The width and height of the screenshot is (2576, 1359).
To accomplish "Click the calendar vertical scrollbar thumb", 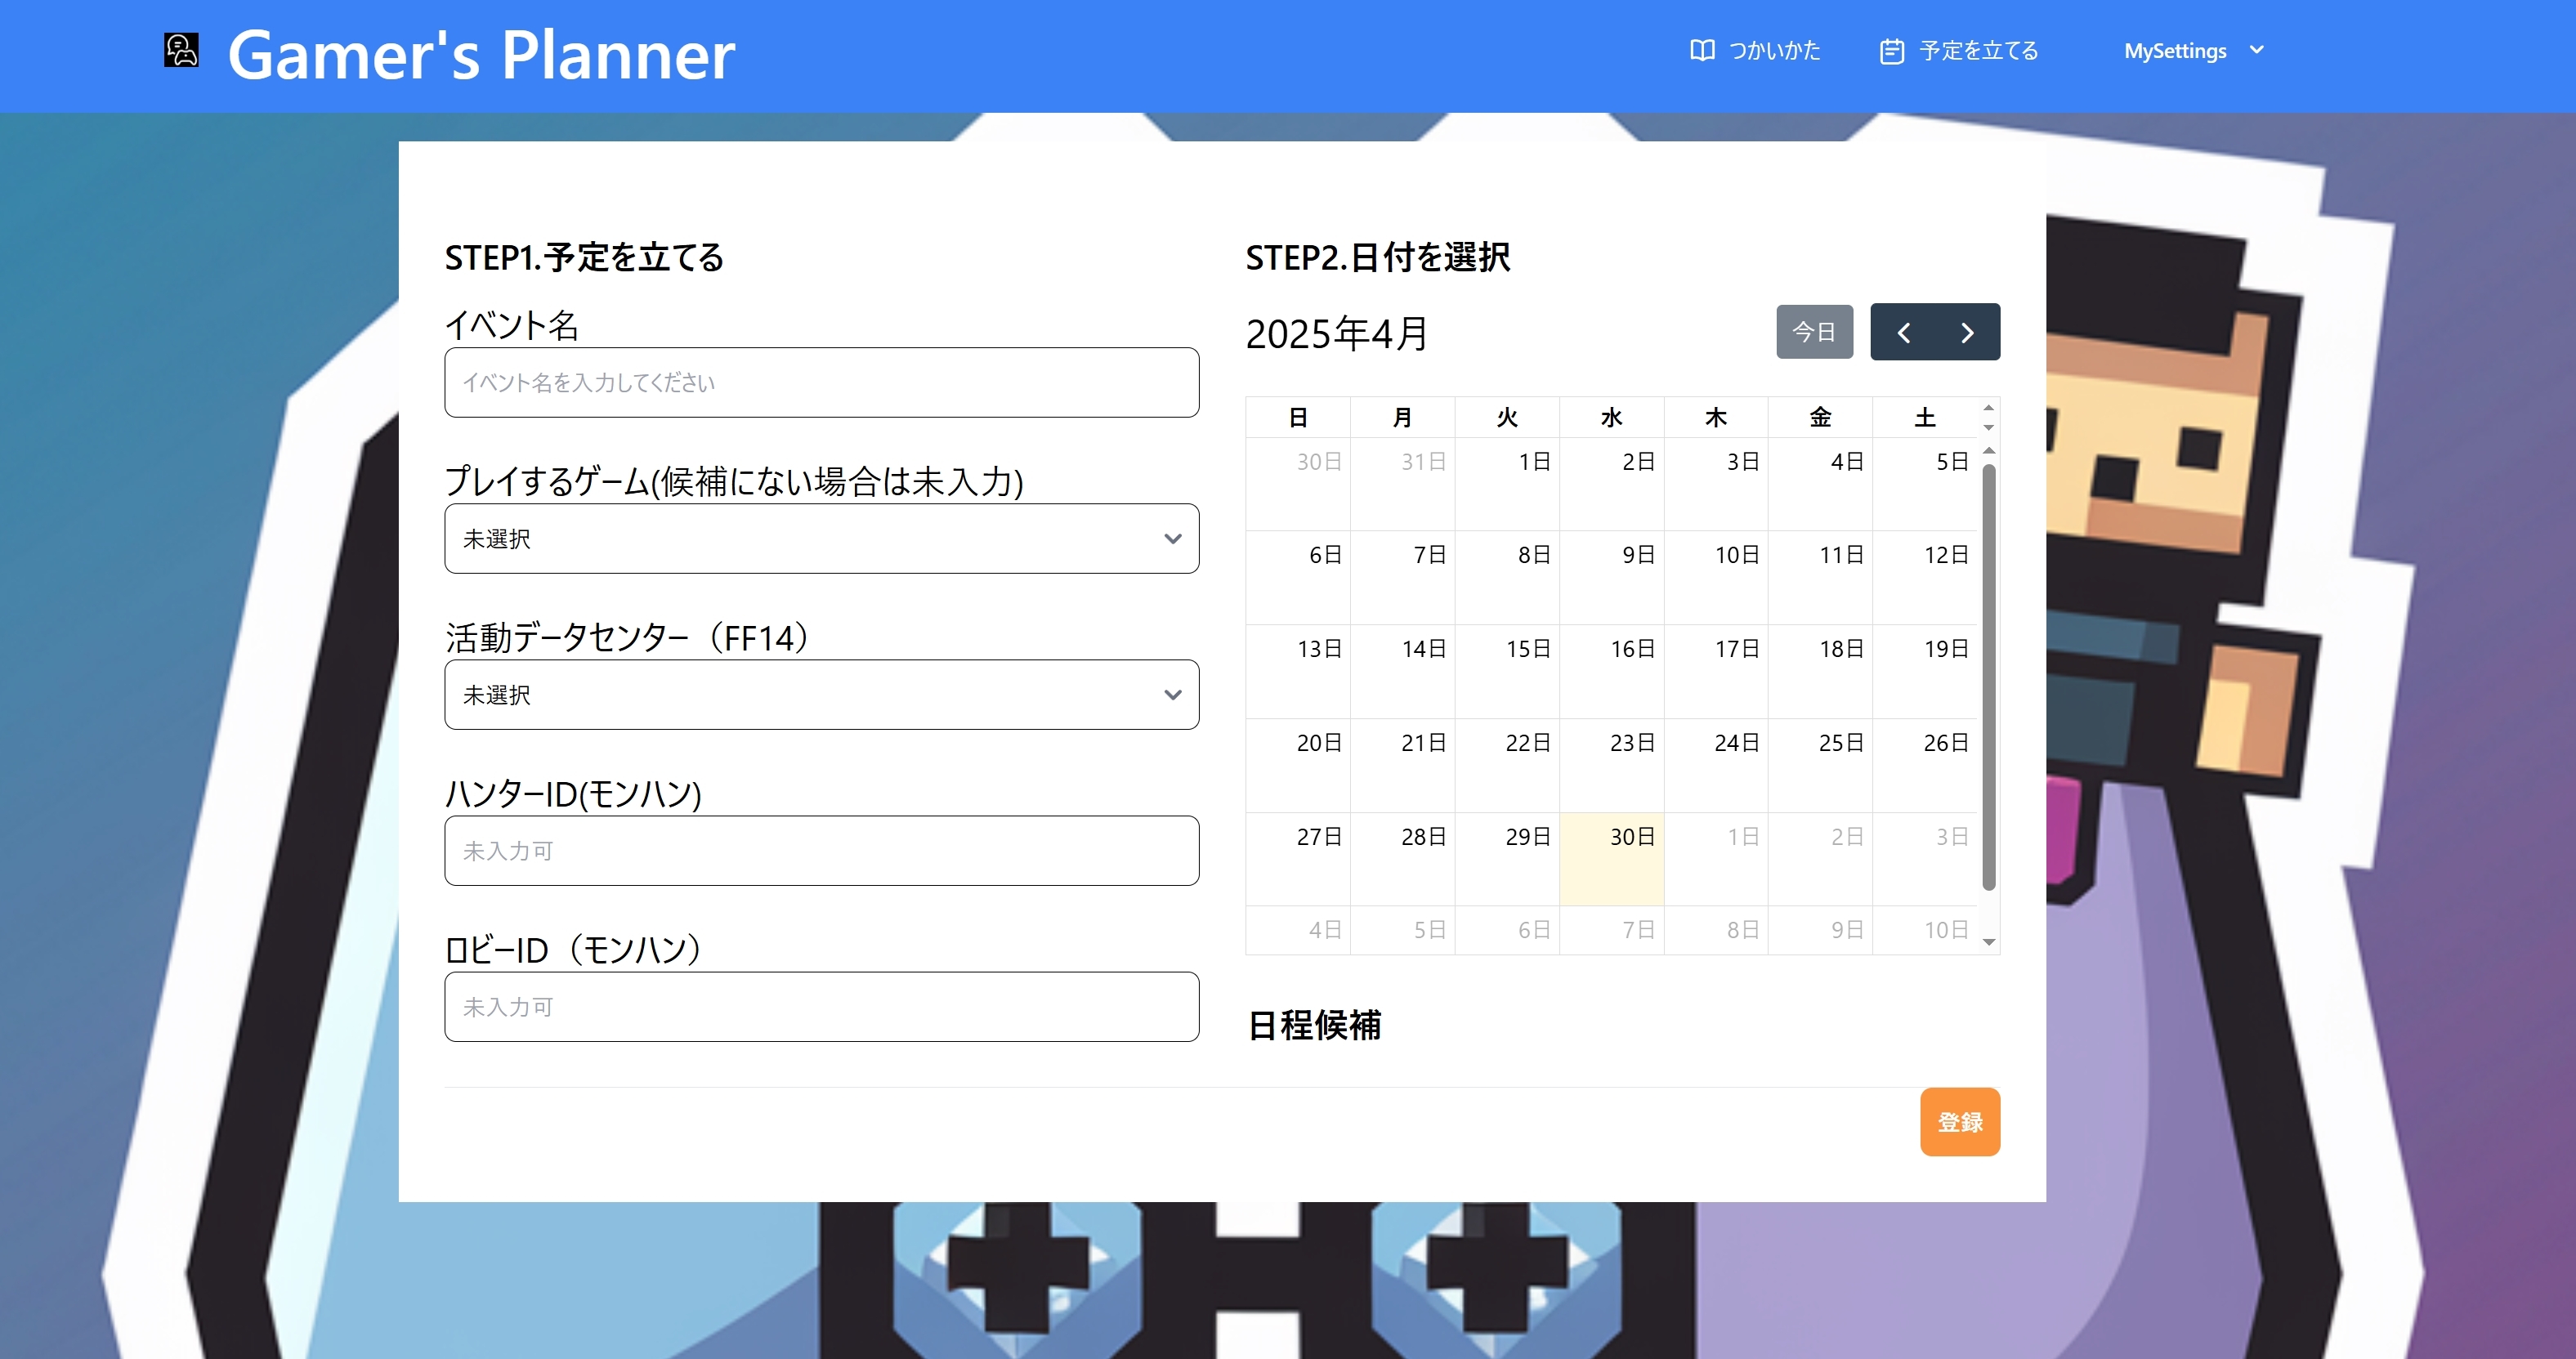I will pos(1988,675).
